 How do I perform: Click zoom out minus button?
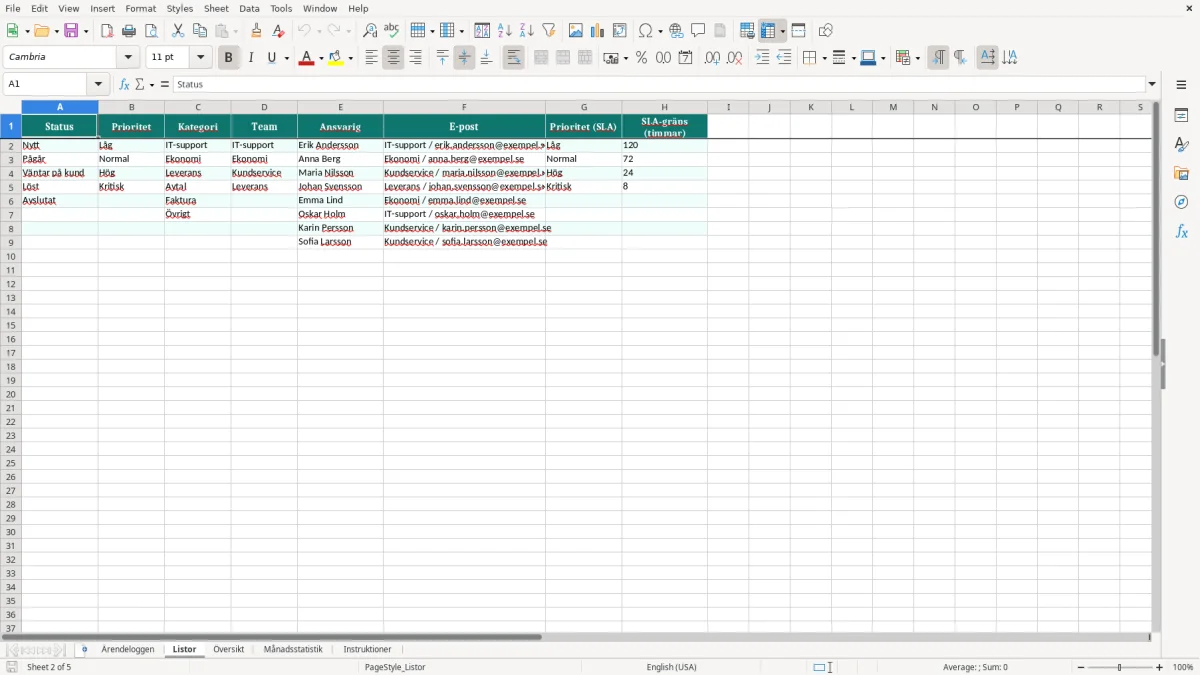[x=1081, y=667]
